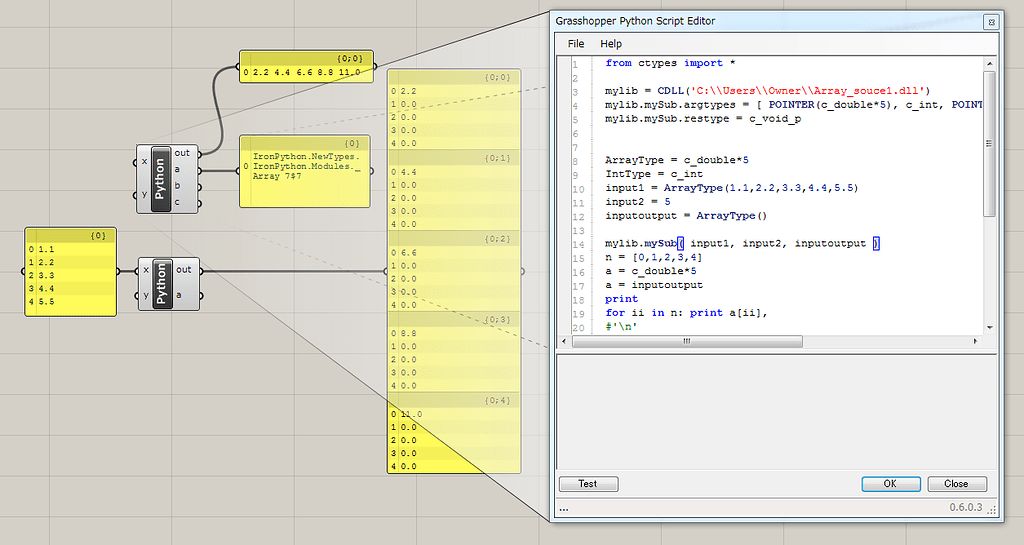Open the Help menu in script editor

(x=611, y=44)
